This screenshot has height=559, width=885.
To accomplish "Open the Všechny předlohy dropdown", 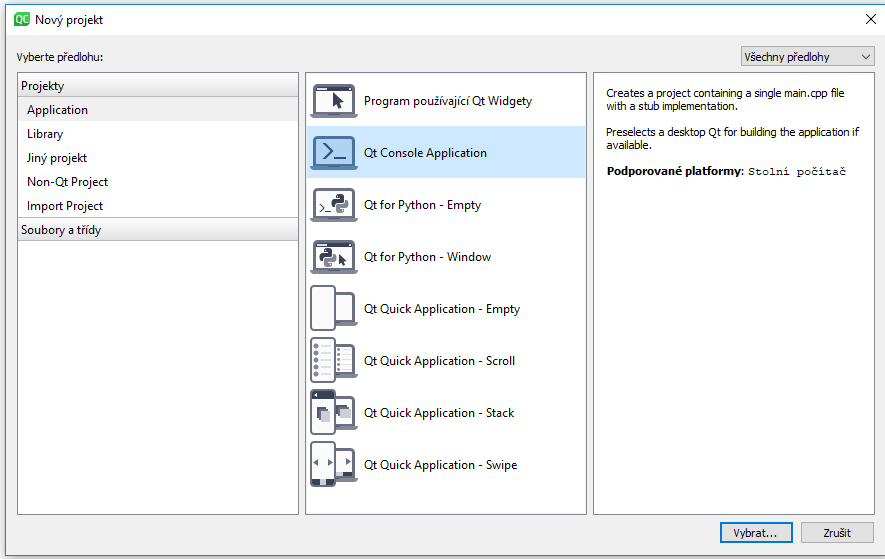I will (807, 57).
